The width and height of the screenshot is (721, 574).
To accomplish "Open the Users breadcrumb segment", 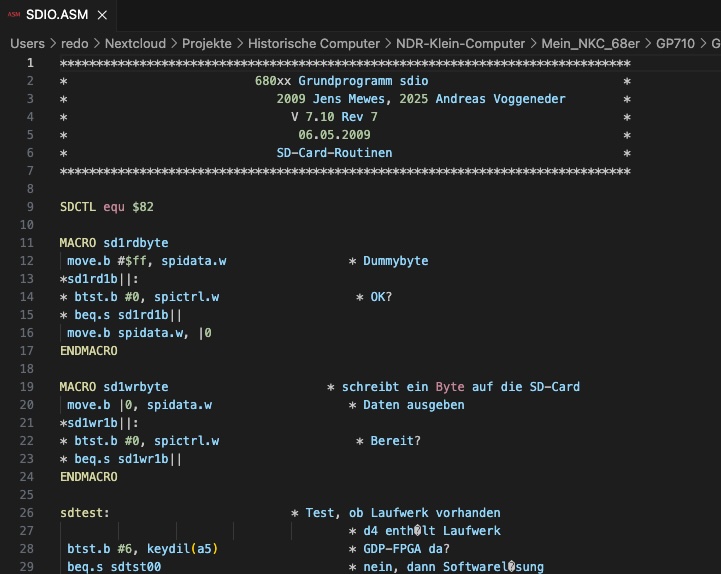I will (x=27, y=43).
